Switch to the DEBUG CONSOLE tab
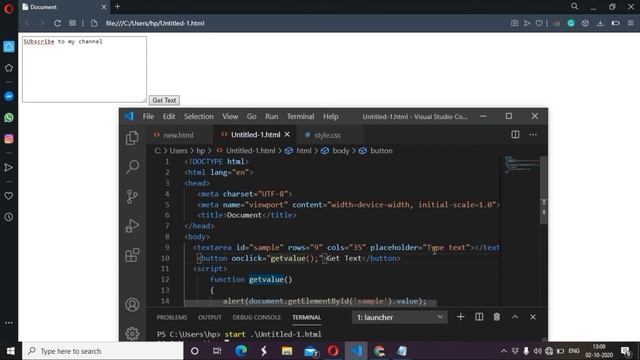Screen dimensions: 640x360 point(257,317)
